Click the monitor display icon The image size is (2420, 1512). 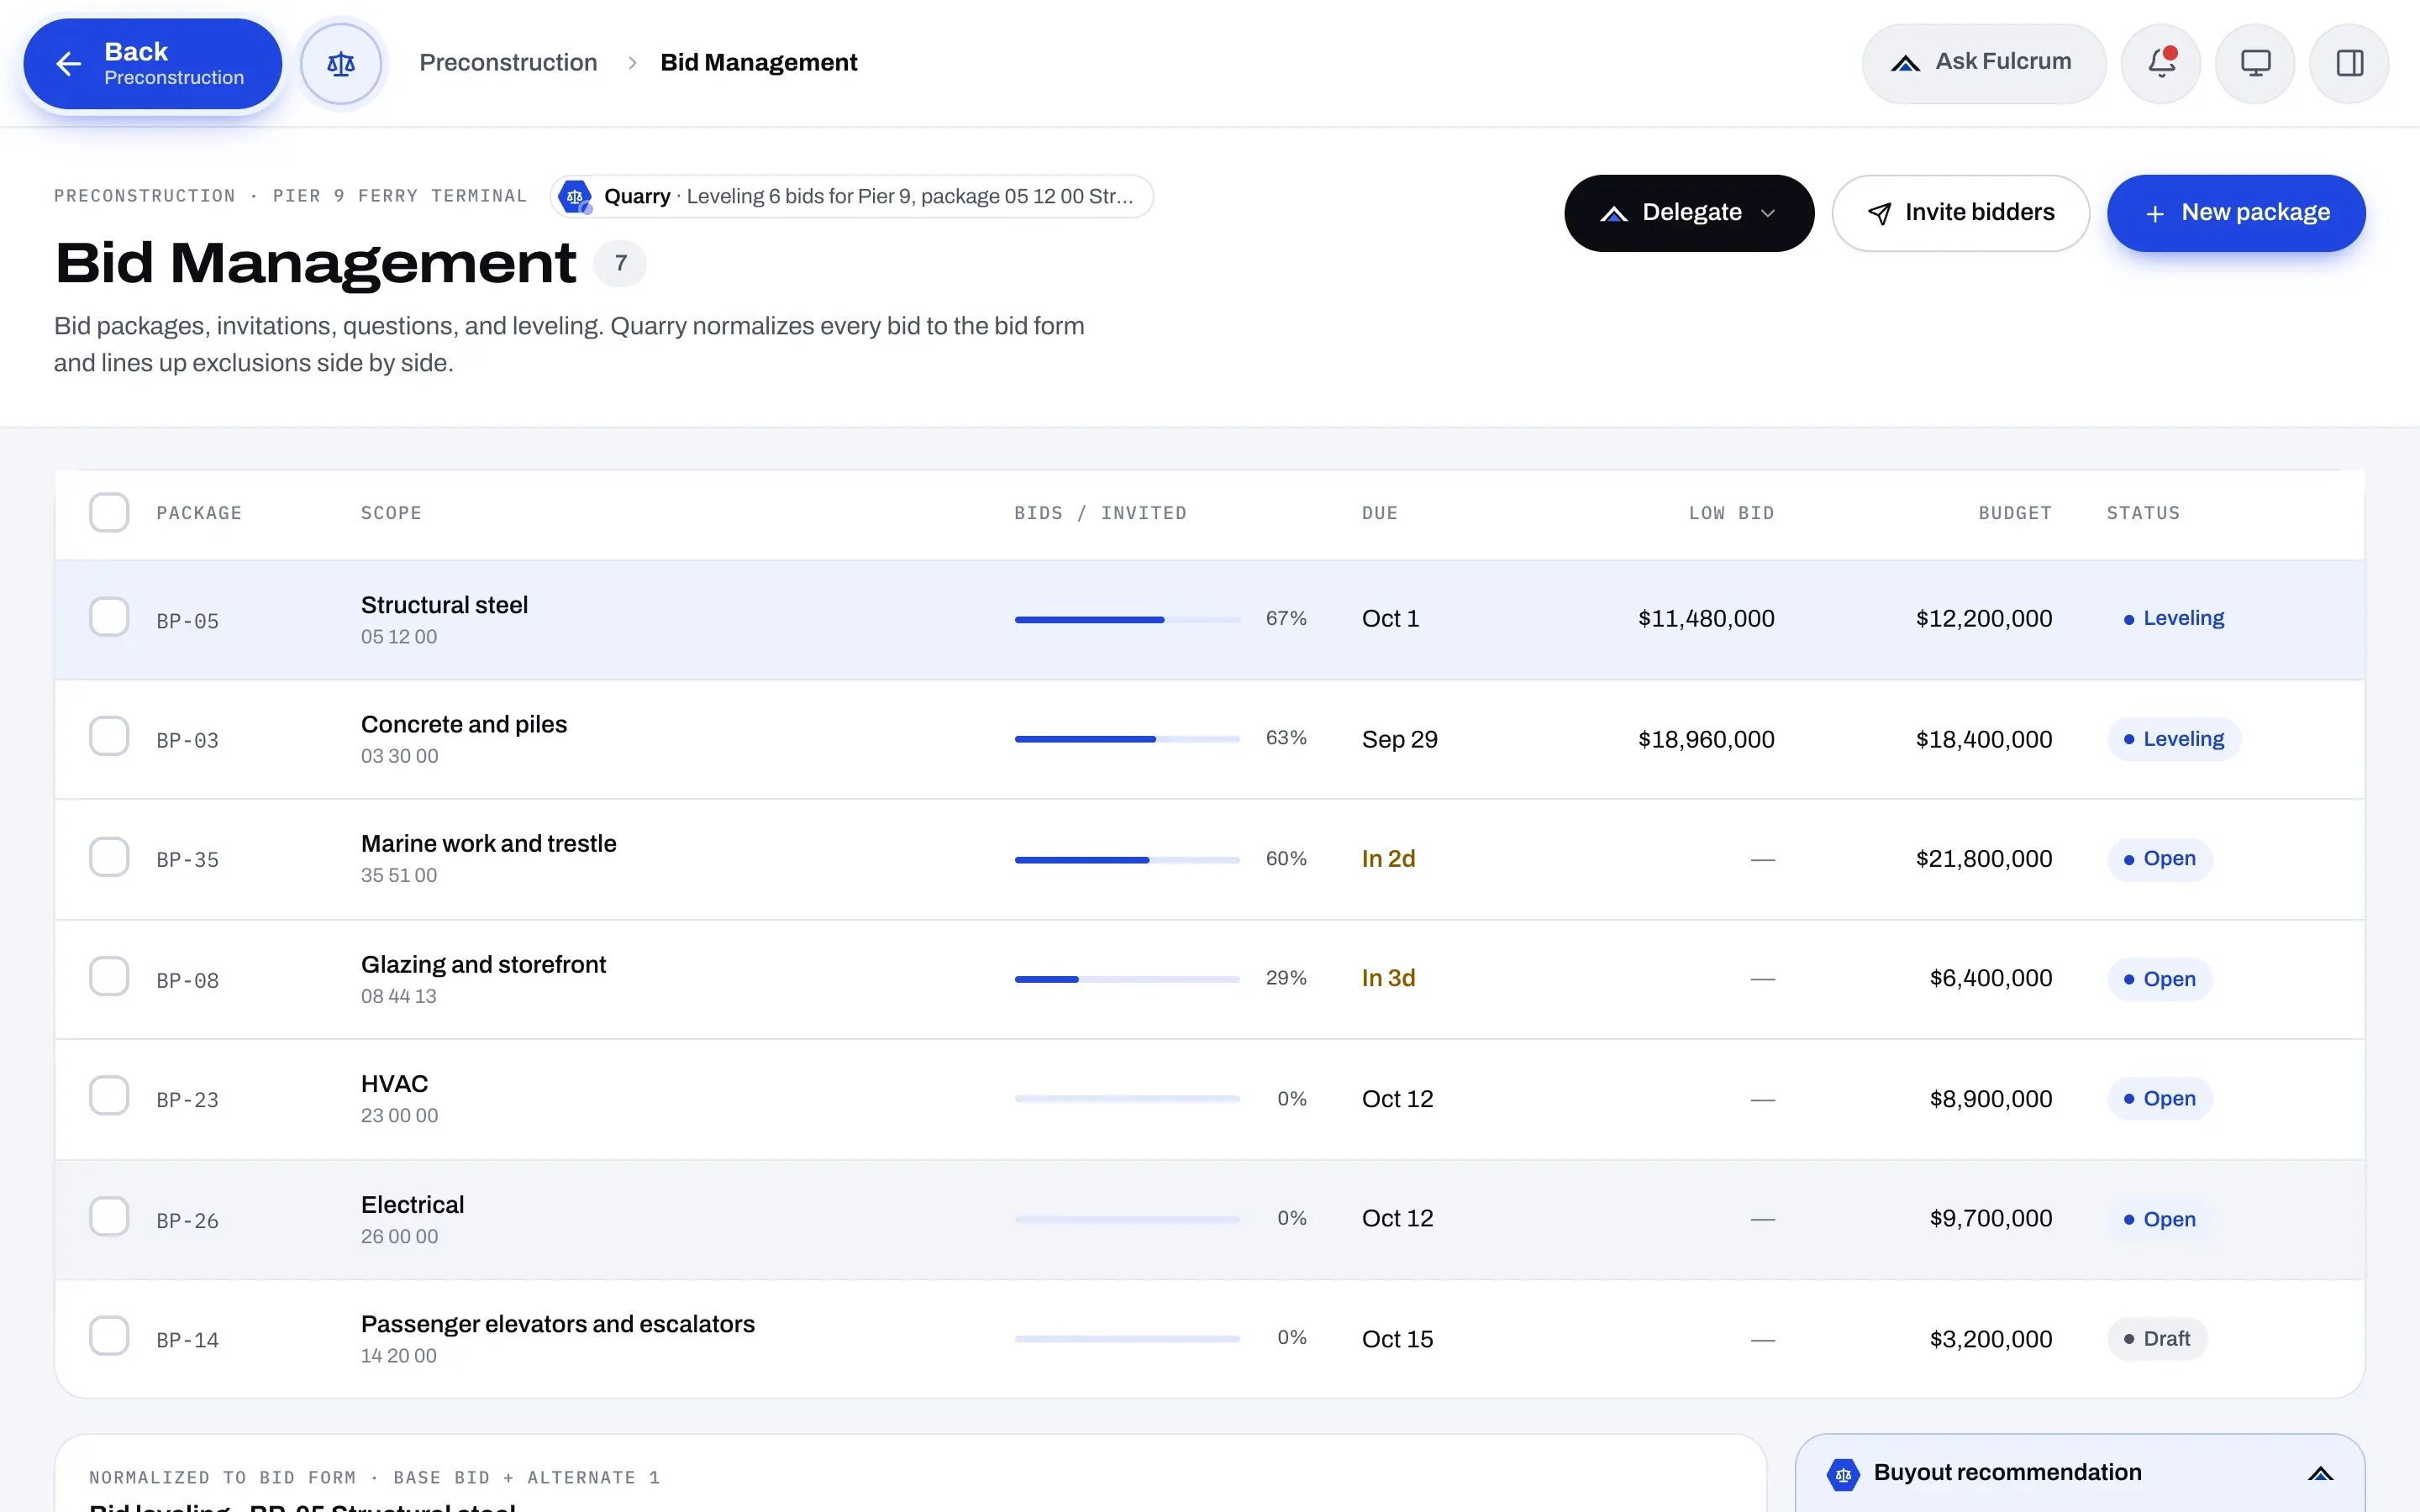tap(2255, 63)
